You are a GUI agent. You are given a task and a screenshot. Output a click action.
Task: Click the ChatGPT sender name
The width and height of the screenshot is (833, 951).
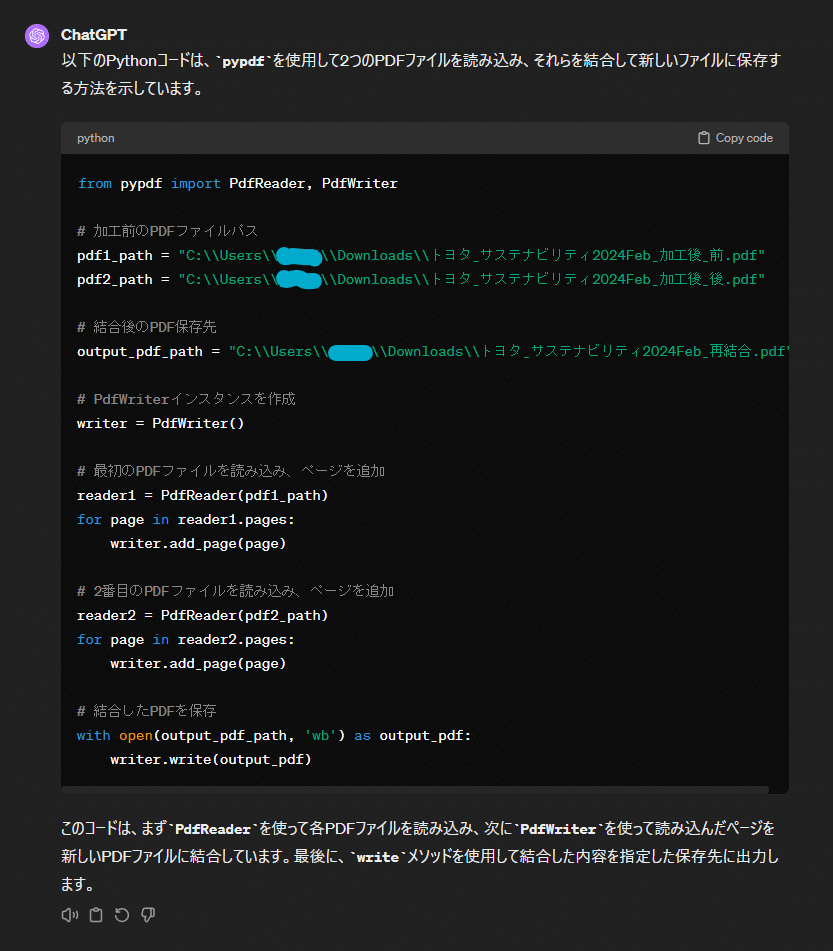tap(93, 35)
